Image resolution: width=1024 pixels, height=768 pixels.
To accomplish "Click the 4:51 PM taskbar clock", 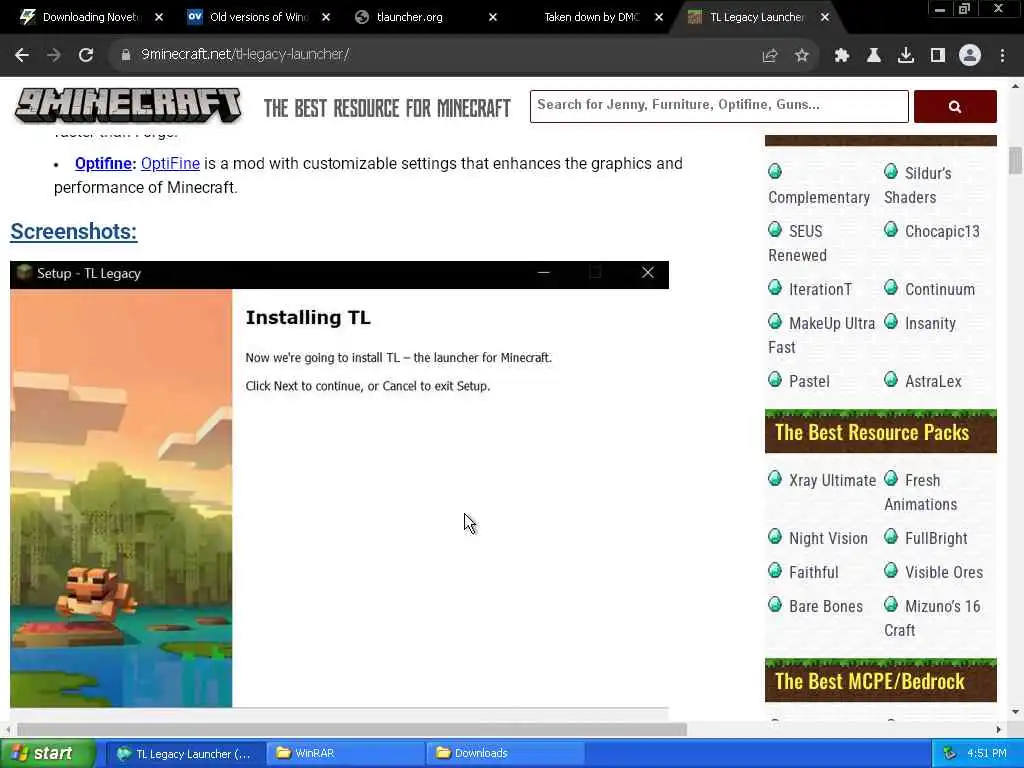I will (987, 754).
